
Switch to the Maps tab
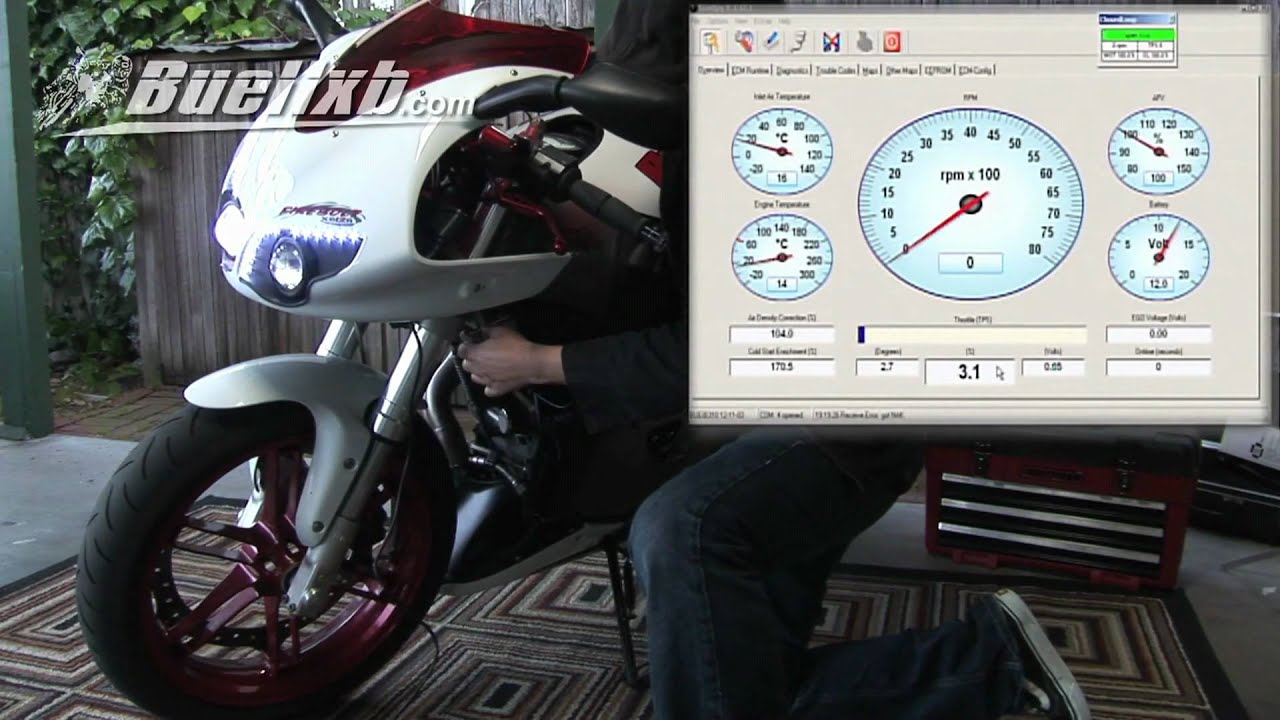(870, 71)
